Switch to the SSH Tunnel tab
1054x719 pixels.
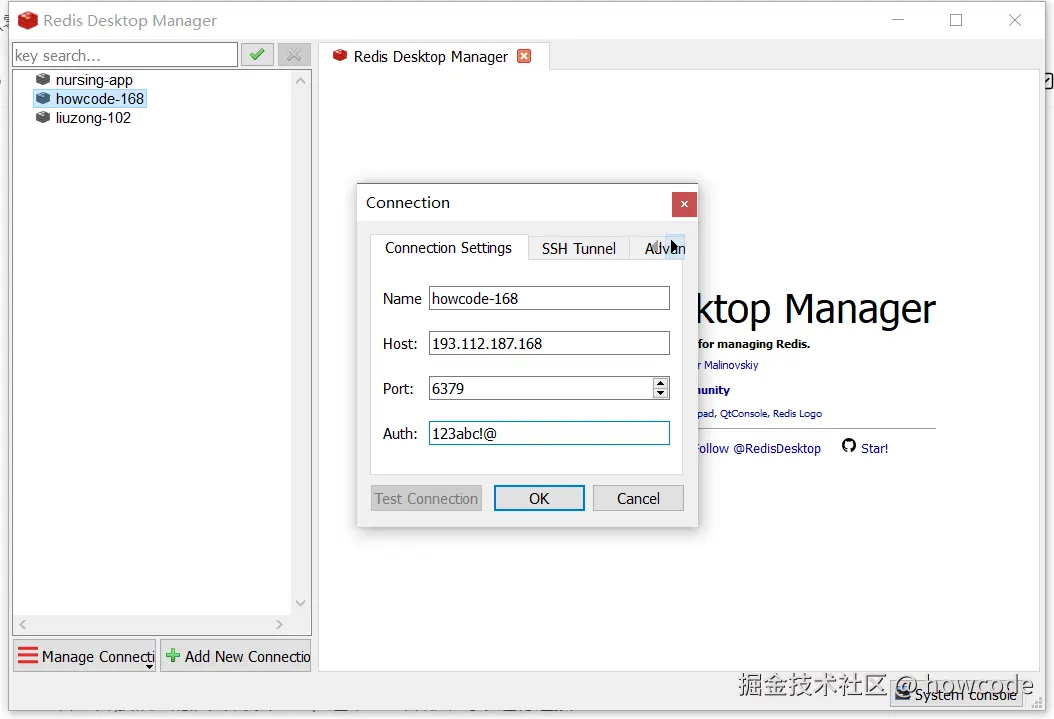(578, 249)
